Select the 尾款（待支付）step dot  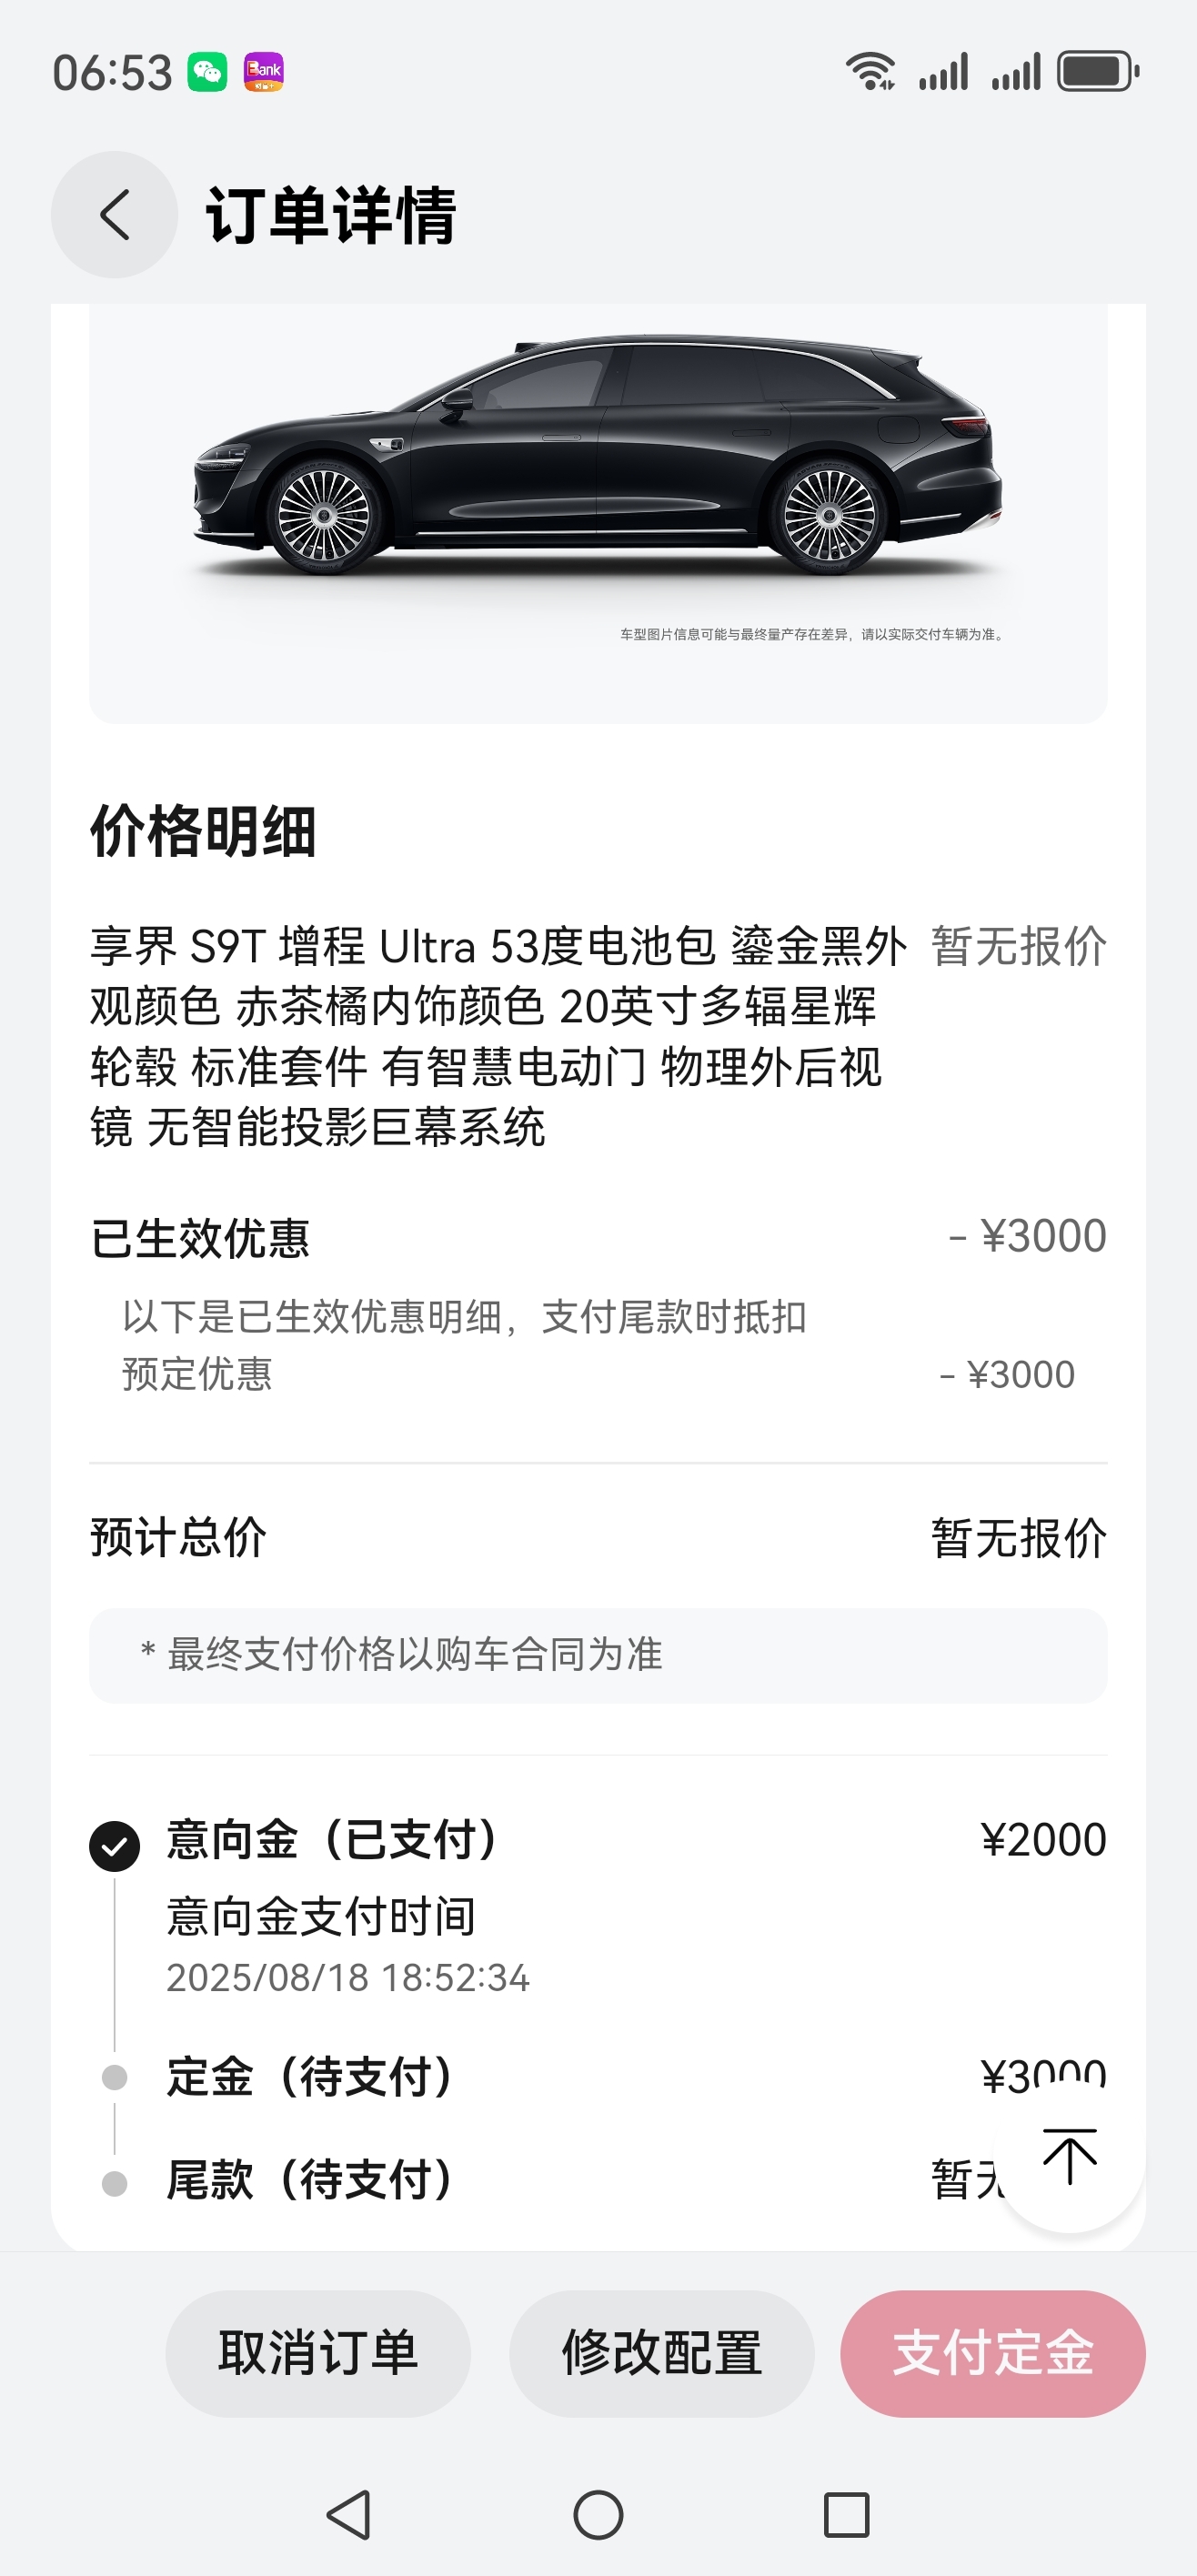click(115, 2182)
